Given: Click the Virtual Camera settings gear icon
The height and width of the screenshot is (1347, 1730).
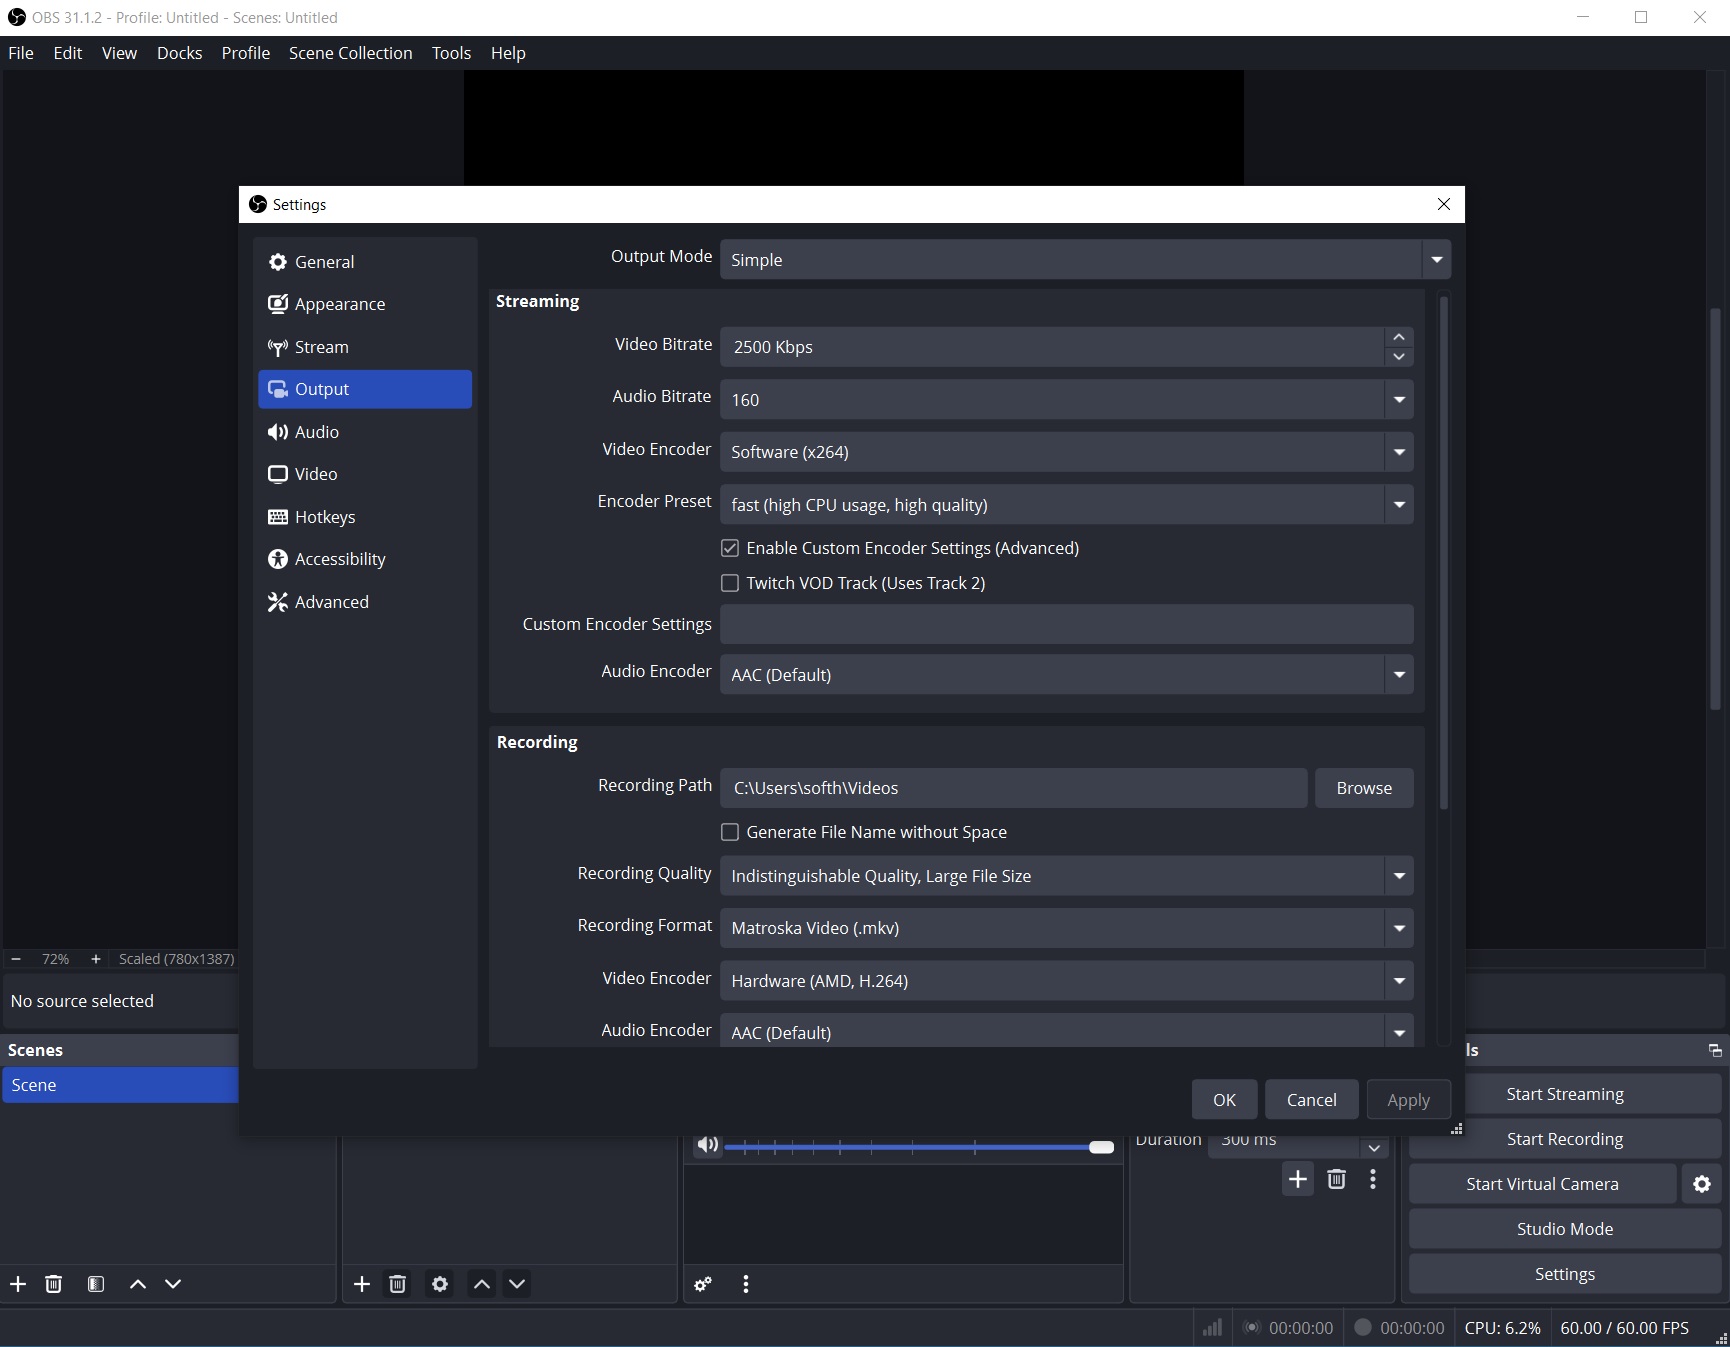Looking at the screenshot, I should coord(1701,1184).
